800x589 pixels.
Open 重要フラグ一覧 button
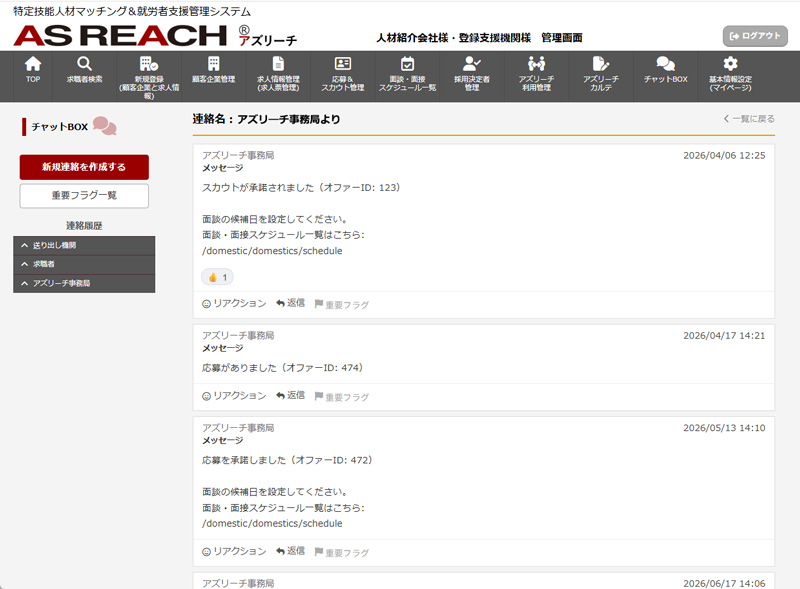(84, 195)
